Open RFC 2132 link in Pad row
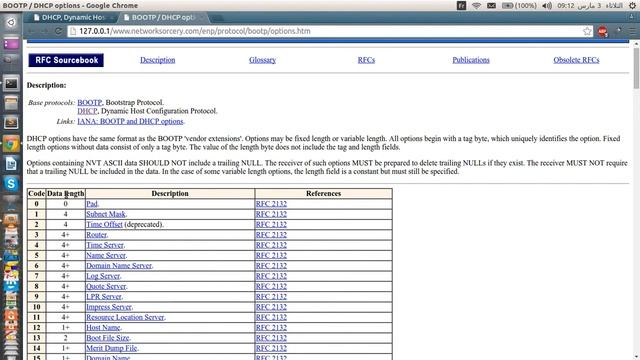Screen dimensions: 640x360 click(x=271, y=204)
